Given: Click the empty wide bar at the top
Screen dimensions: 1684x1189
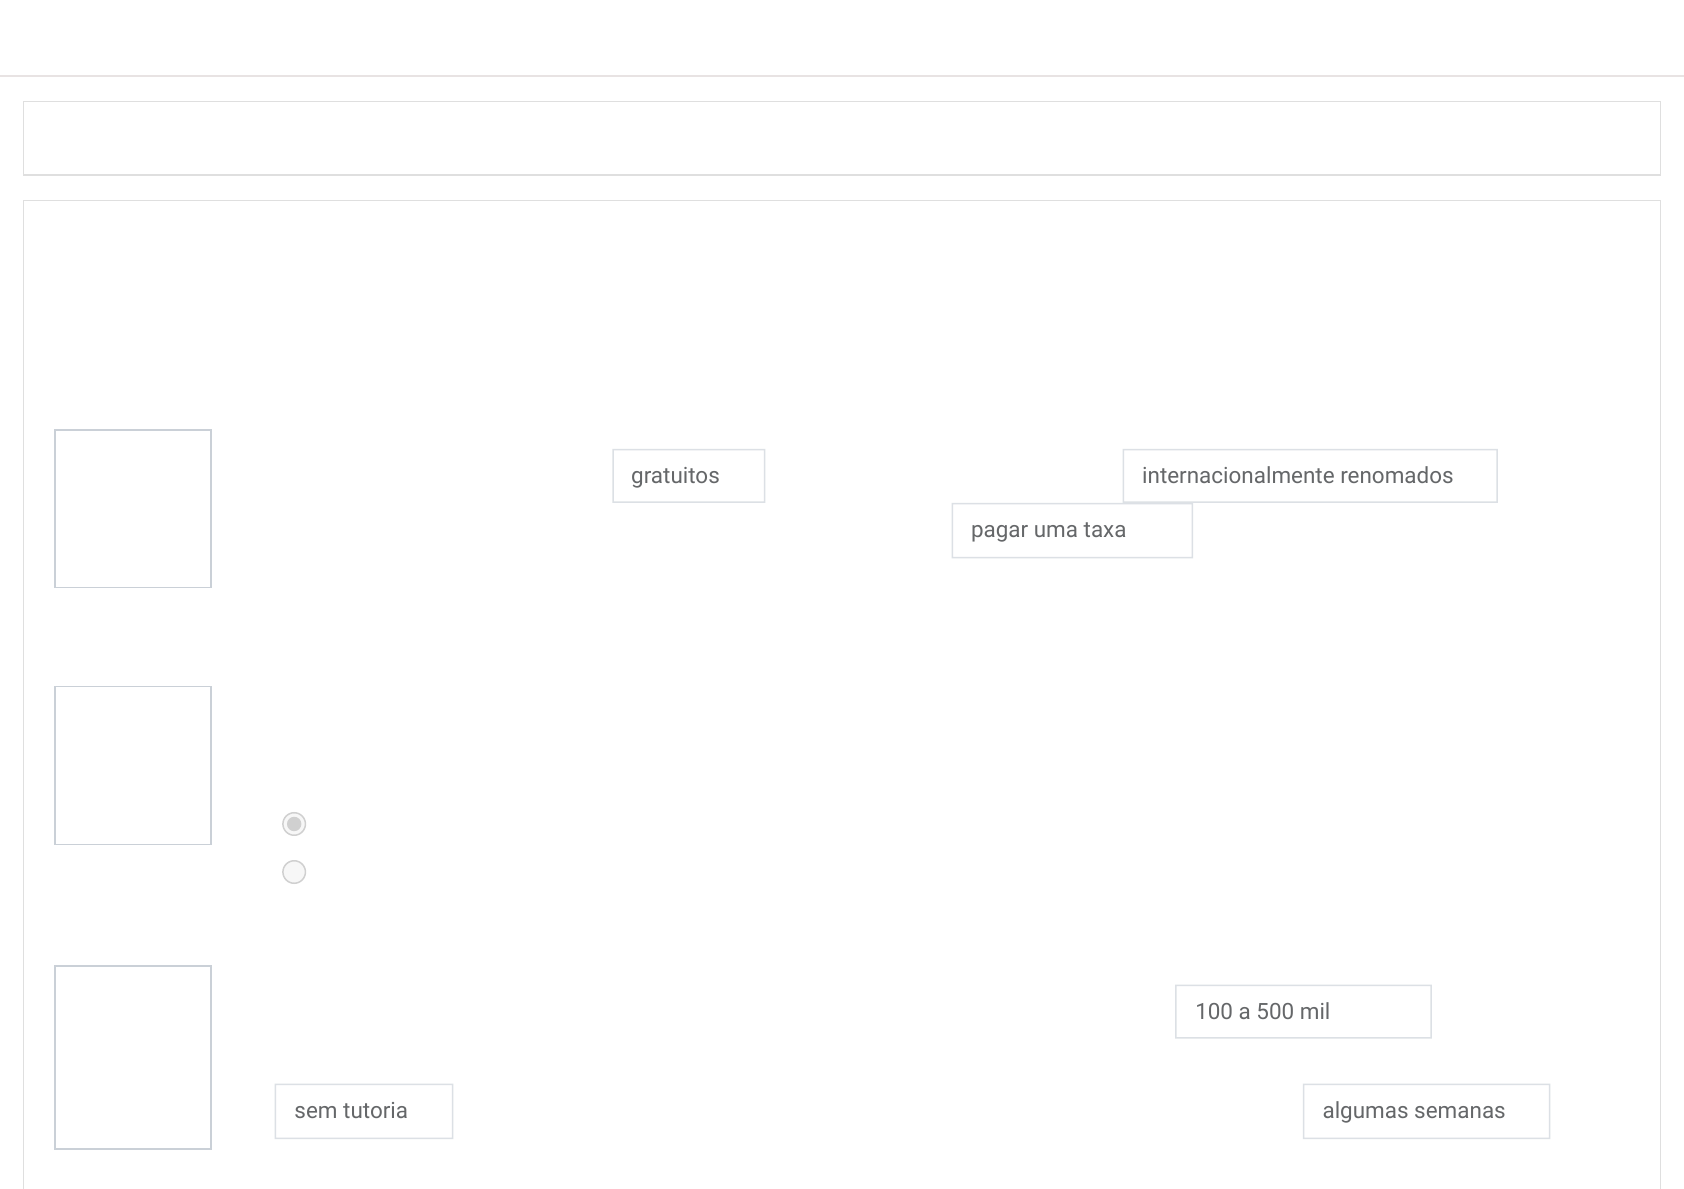Looking at the screenshot, I should click(x=841, y=138).
